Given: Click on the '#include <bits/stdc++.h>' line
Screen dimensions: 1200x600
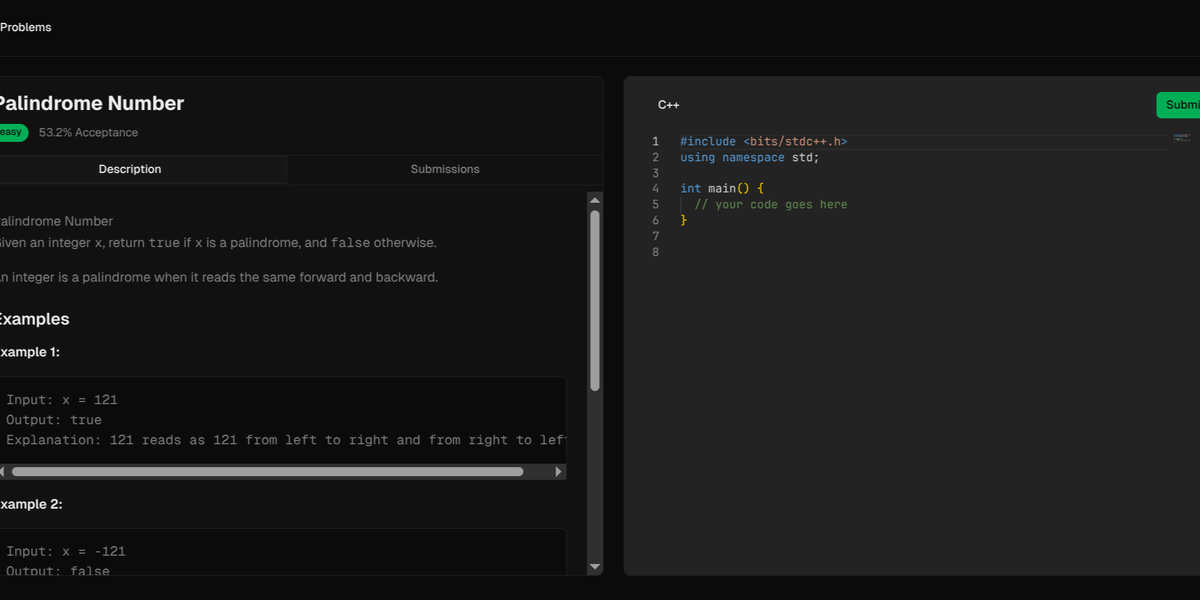Looking at the screenshot, I should pos(763,142).
